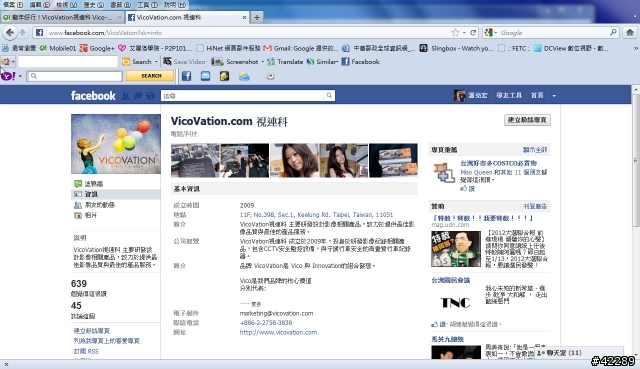The height and width of the screenshot is (369, 640).
Task: Open the third menu bar item
Action: pyautogui.click(x=67, y=5)
